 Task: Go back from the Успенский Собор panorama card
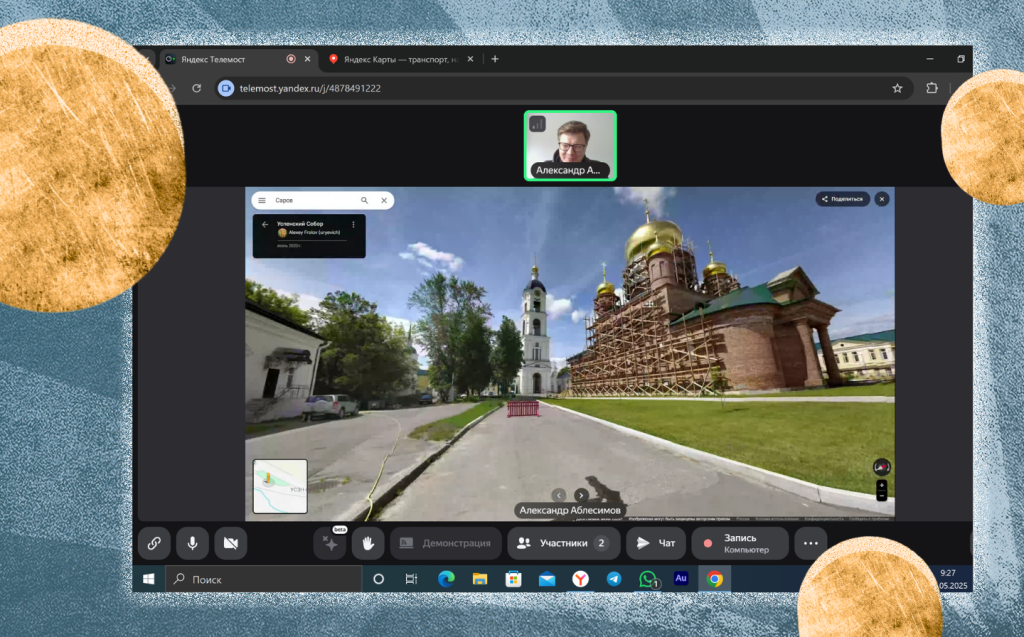[x=265, y=224]
